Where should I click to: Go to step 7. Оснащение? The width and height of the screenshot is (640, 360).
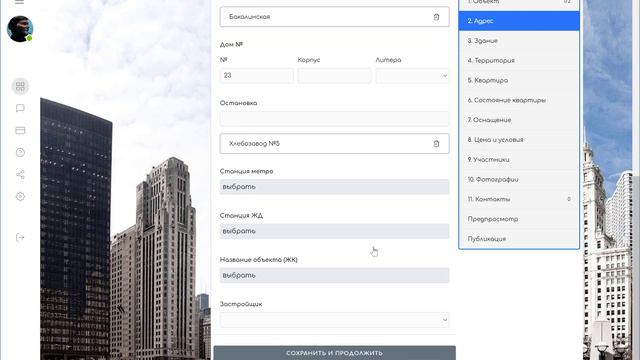coord(519,120)
